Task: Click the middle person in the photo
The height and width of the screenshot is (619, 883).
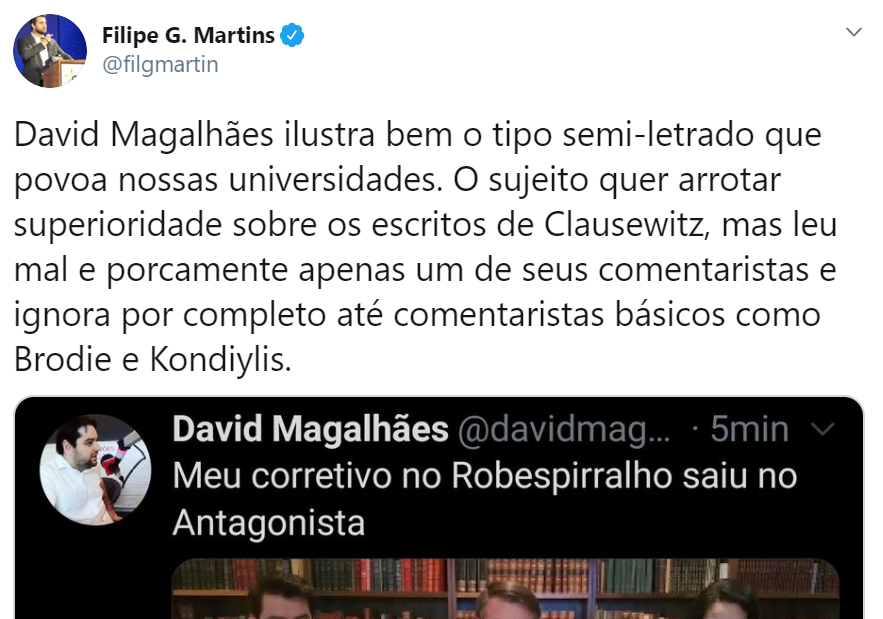Action: 507,600
